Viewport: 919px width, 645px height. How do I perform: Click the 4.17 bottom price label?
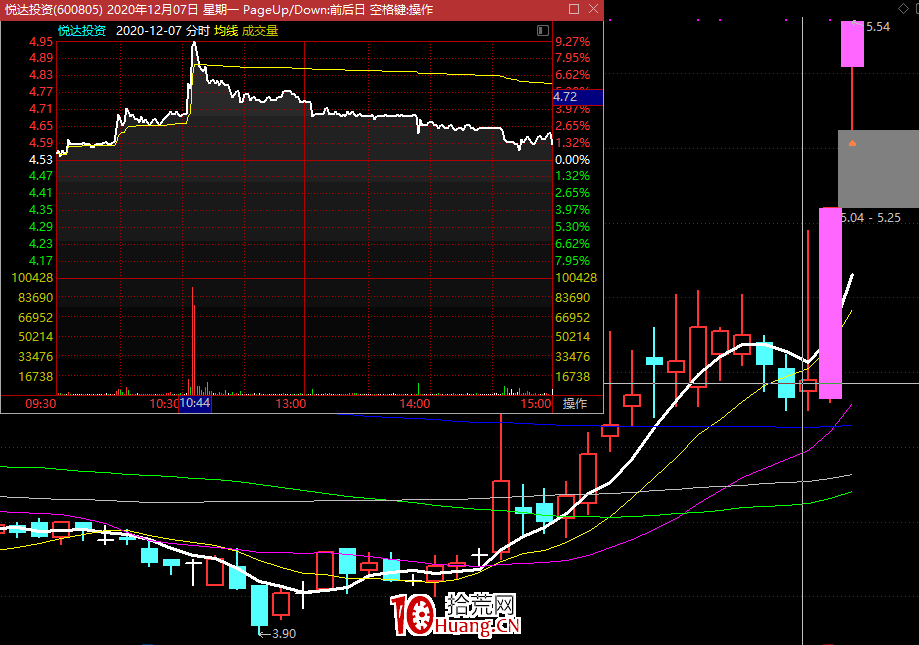click(x=41, y=261)
